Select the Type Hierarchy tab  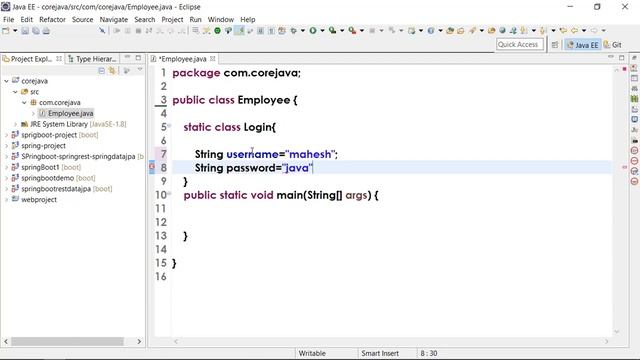click(92, 59)
